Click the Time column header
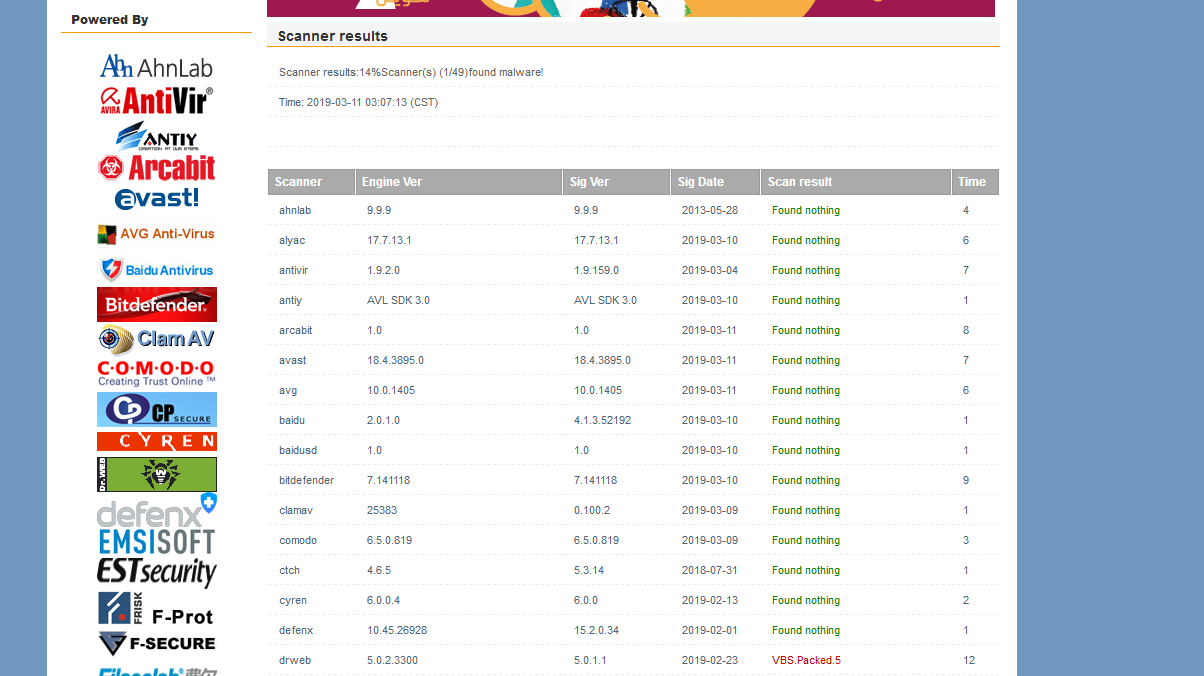This screenshot has height=676, width=1204. (975, 182)
